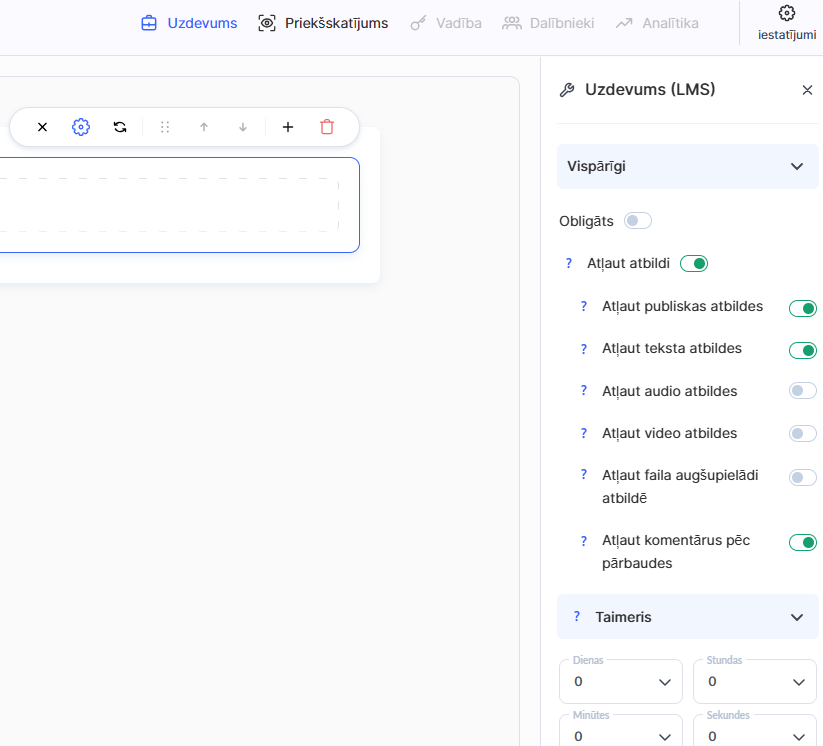Collapse the Vispārīgi section
The height and width of the screenshot is (746, 823).
click(796, 167)
